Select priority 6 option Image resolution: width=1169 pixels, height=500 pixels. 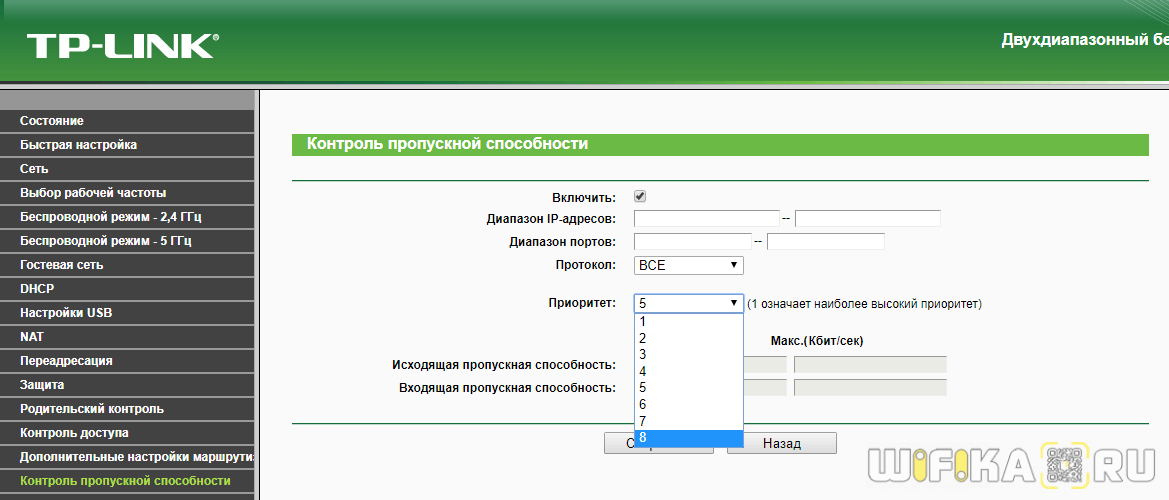pyautogui.click(x=689, y=404)
